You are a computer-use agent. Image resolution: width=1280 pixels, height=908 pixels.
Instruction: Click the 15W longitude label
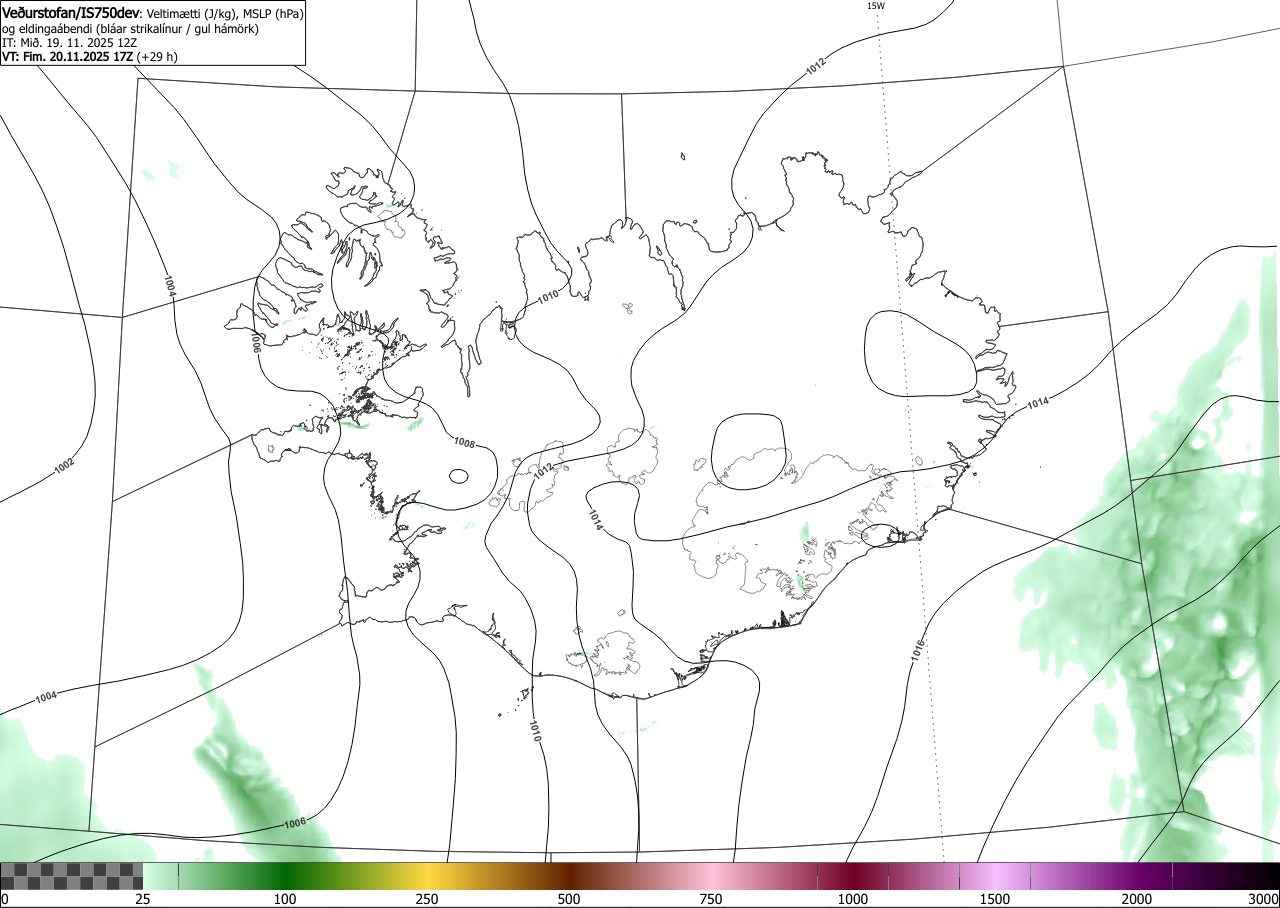[x=875, y=6]
